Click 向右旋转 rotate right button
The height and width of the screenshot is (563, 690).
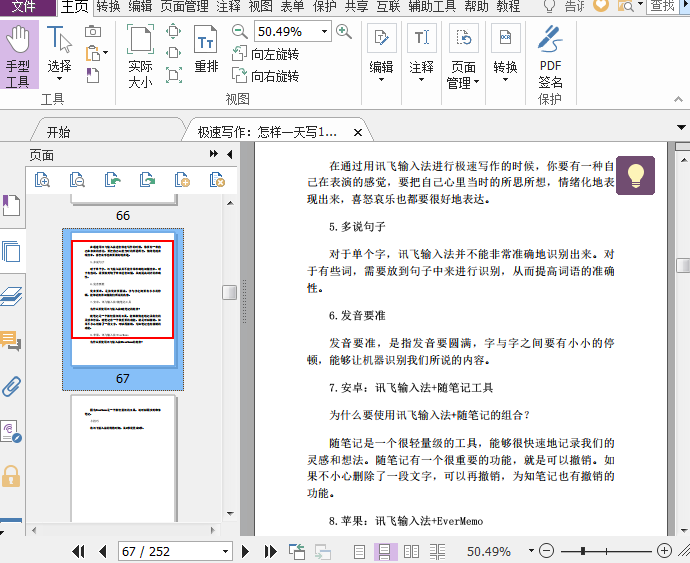[x=265, y=76]
